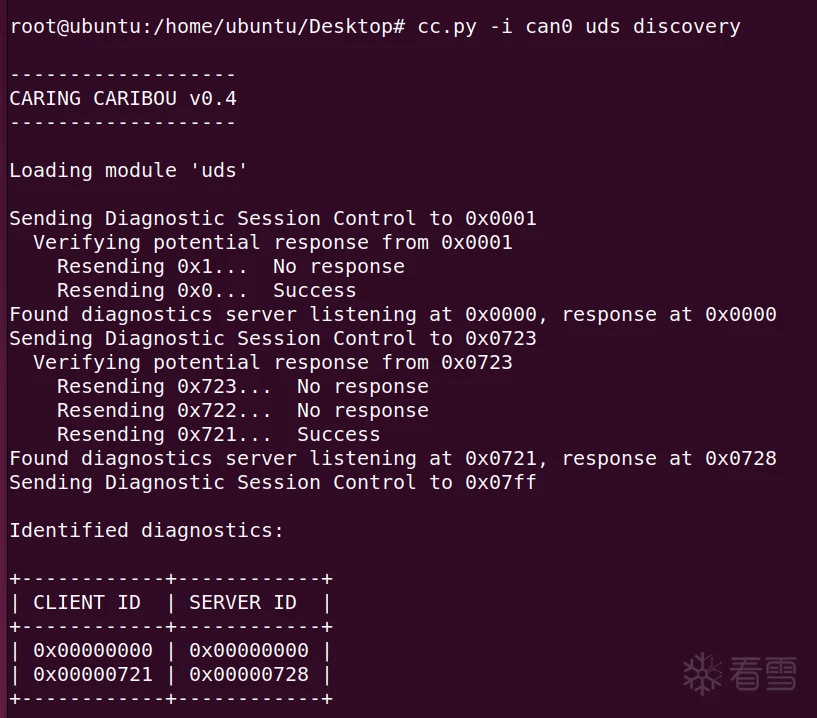Viewport: 817px width, 718px height.
Task: Click the 'Resending 0x723... No response' line
Action: [242, 386]
